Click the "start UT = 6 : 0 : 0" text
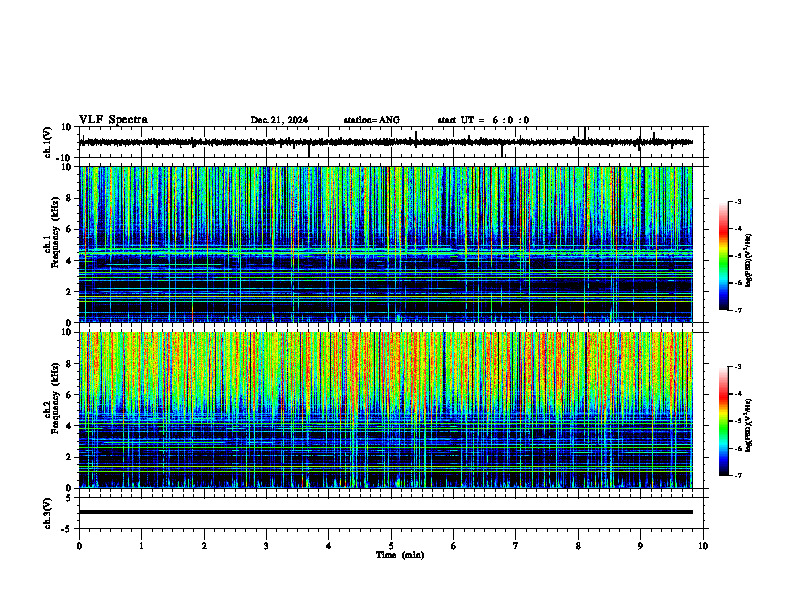 (x=483, y=120)
